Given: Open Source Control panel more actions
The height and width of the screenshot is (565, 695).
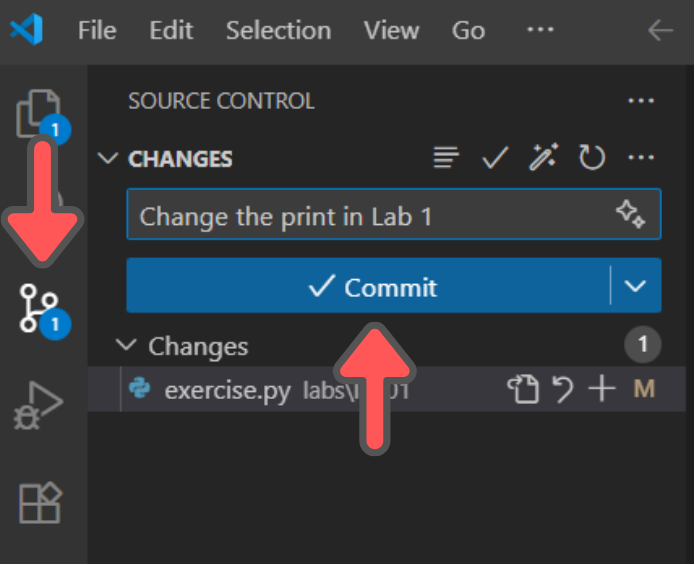Looking at the screenshot, I should [x=641, y=101].
